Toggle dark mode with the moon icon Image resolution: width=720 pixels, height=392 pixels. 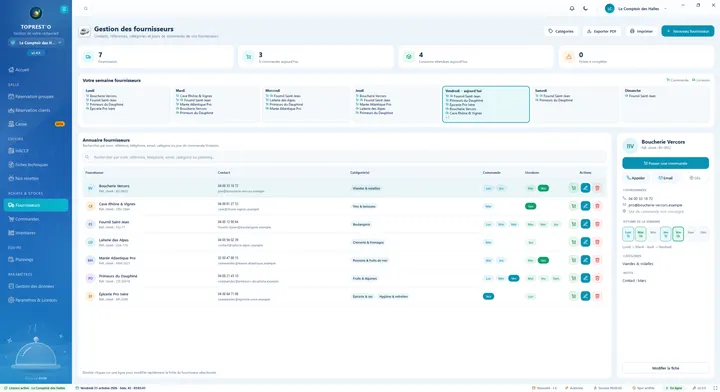coord(585,9)
